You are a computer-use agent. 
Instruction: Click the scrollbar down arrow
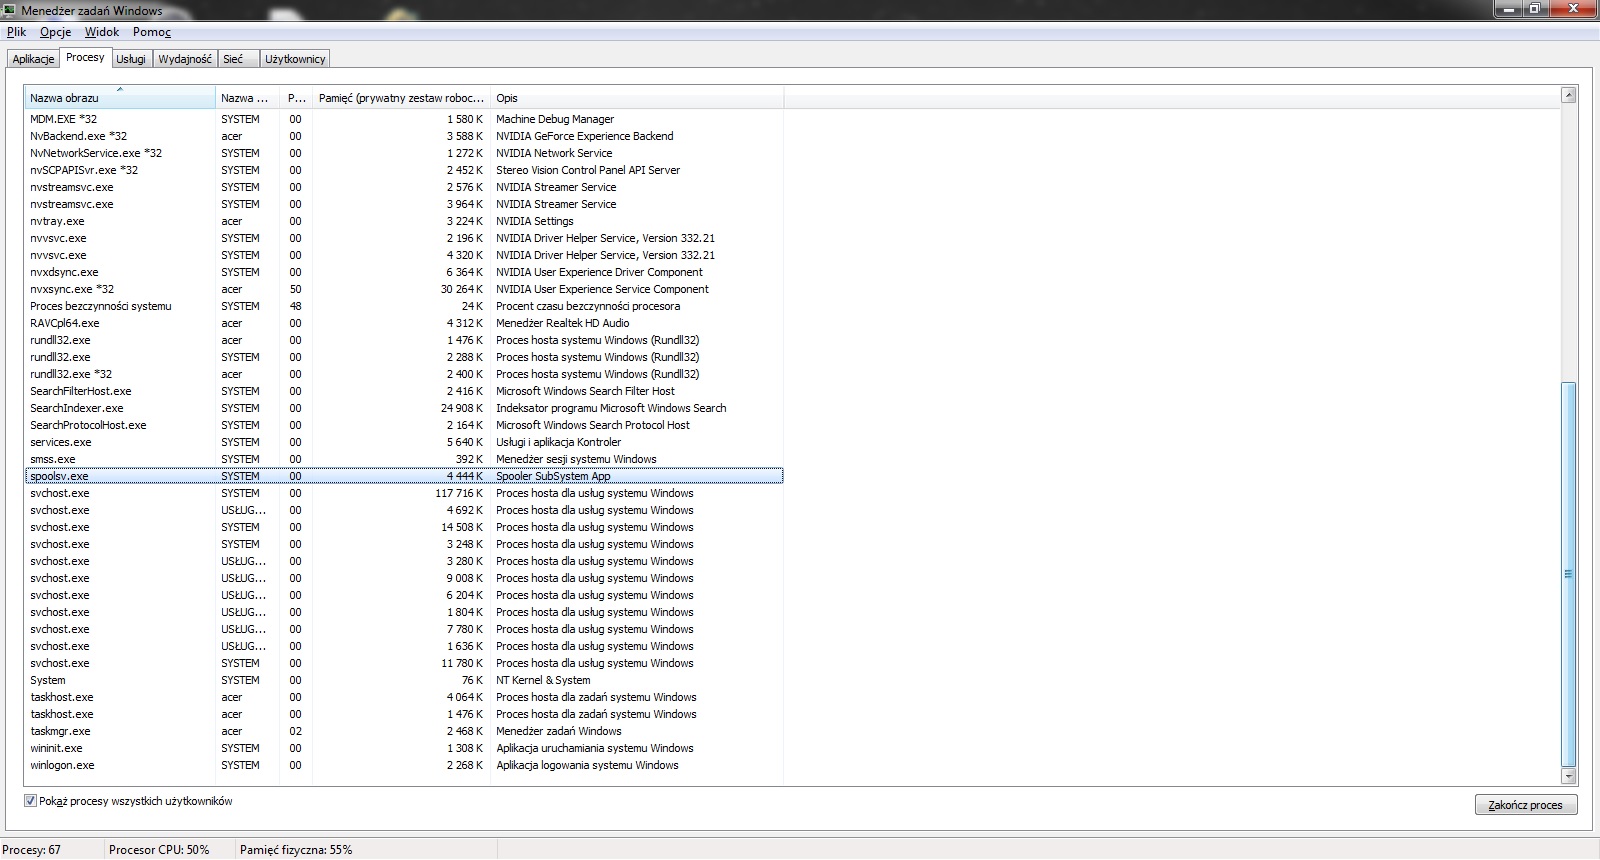1568,776
